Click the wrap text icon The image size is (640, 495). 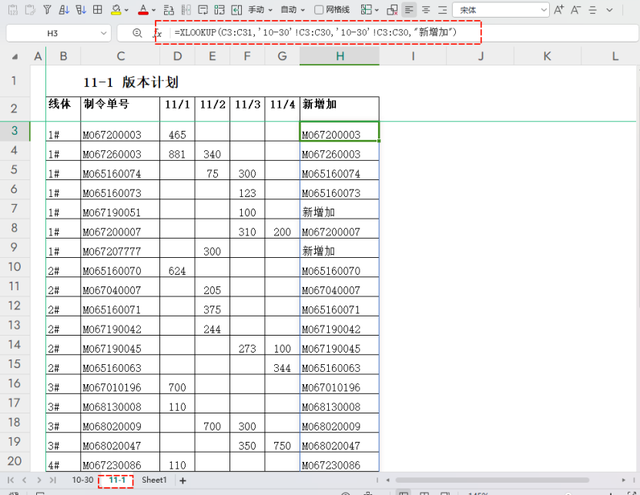point(202,10)
